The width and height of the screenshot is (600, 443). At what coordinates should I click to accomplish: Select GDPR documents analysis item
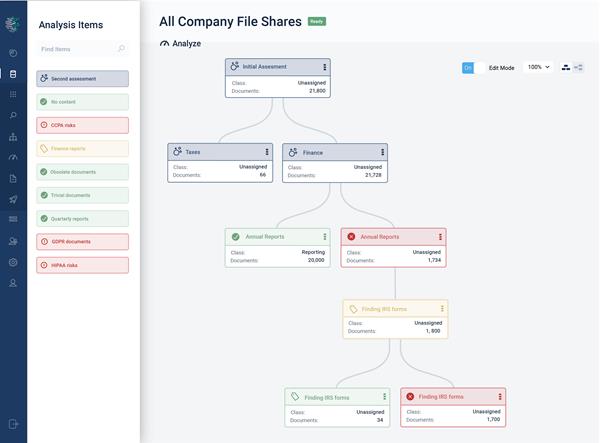tap(83, 241)
